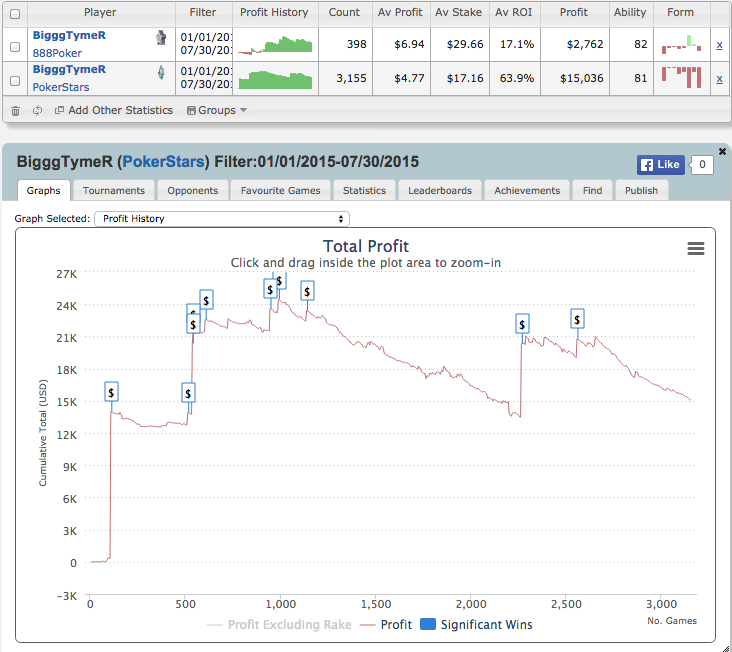Click the PokerStars link in the table
Image resolution: width=732 pixels, height=652 pixels.
coord(61,87)
